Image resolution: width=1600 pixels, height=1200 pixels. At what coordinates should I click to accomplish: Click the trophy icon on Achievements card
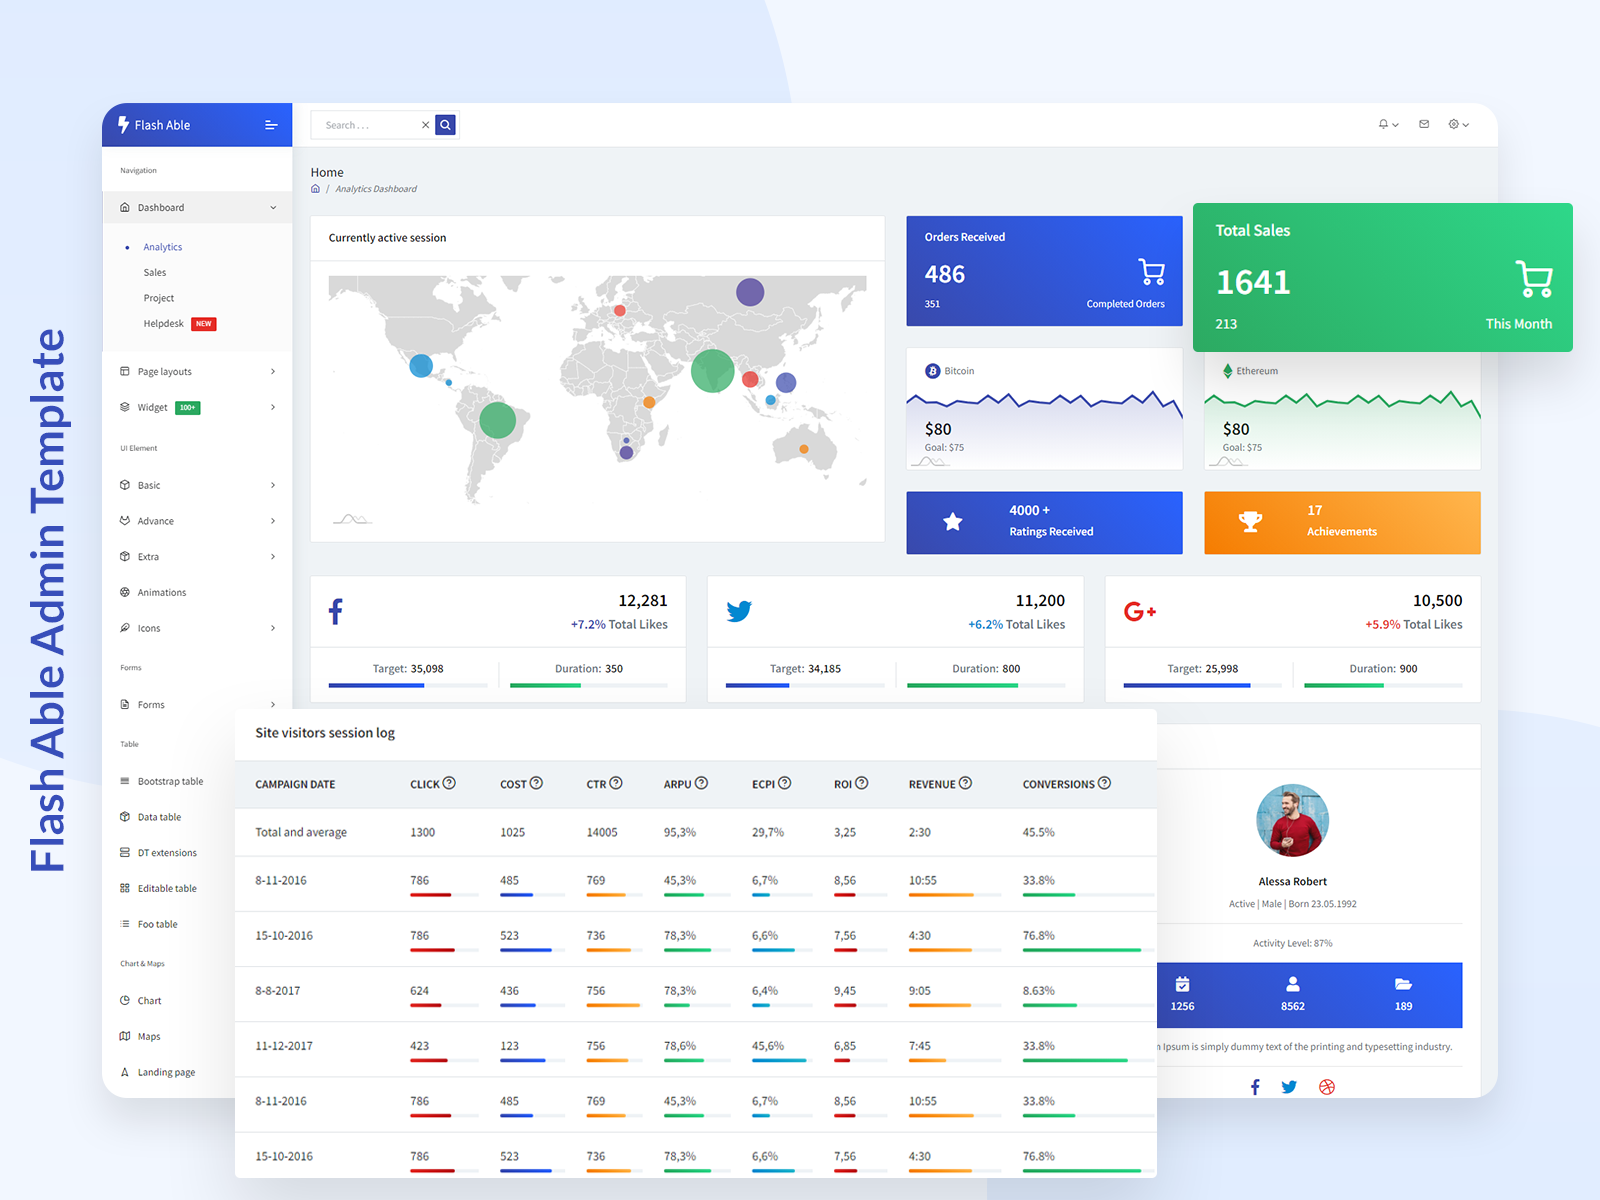pos(1250,521)
